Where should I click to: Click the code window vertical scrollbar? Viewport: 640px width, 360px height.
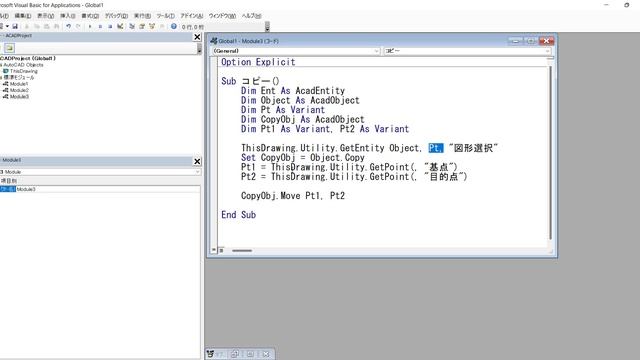551,153
